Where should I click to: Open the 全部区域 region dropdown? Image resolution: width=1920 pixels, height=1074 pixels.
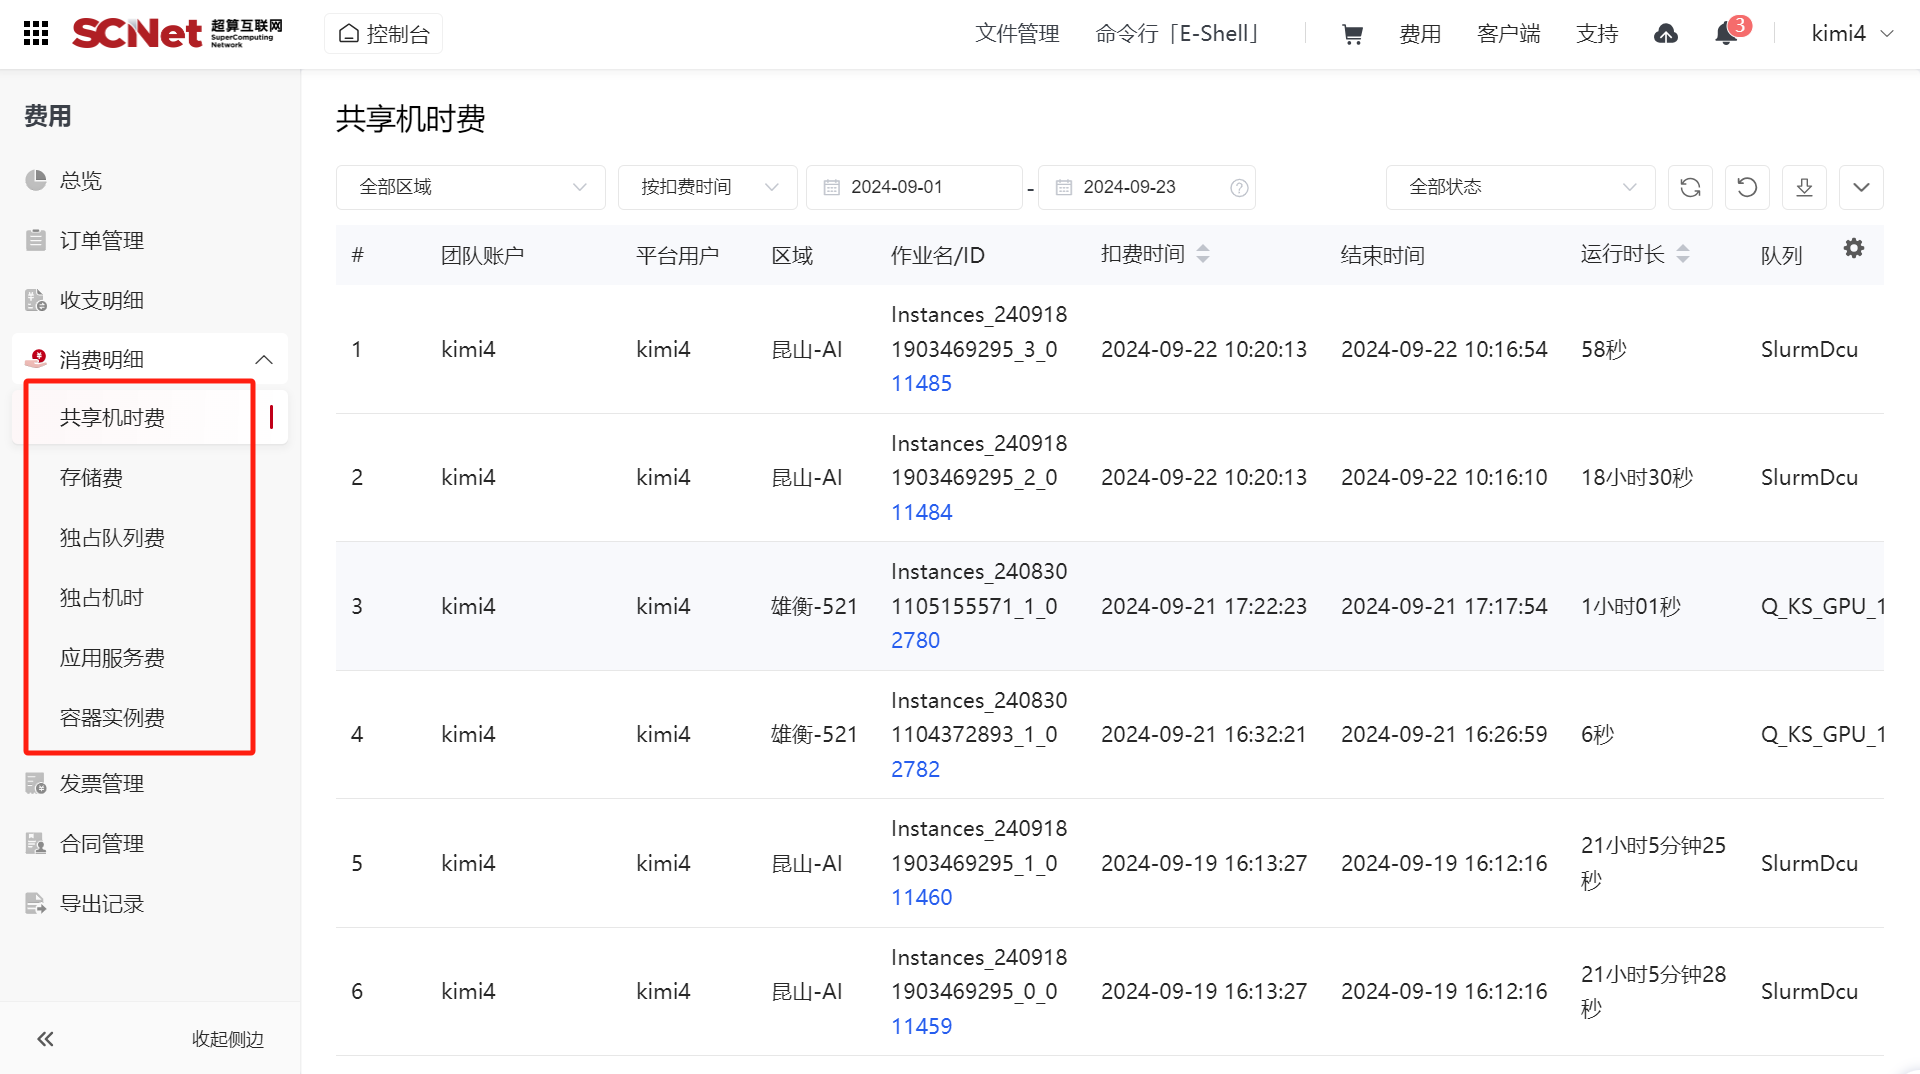coord(471,187)
